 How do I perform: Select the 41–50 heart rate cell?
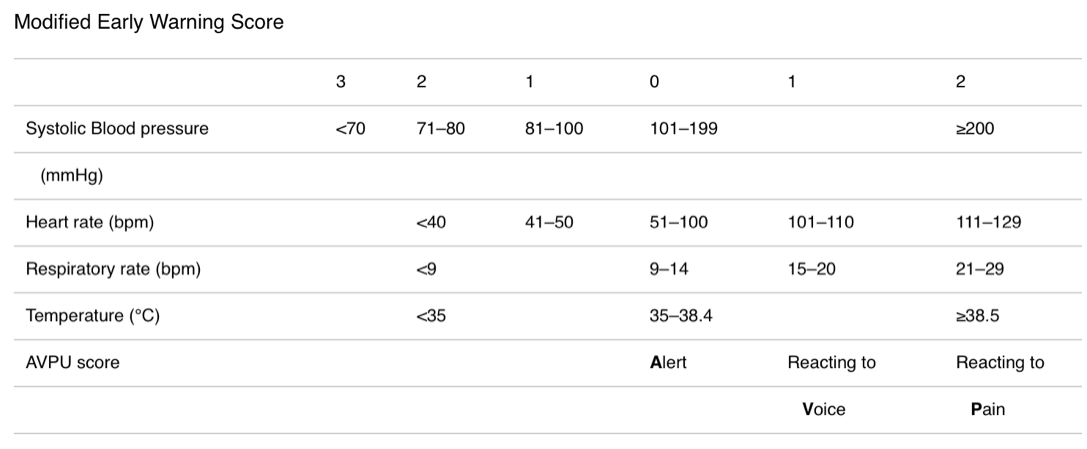550,222
